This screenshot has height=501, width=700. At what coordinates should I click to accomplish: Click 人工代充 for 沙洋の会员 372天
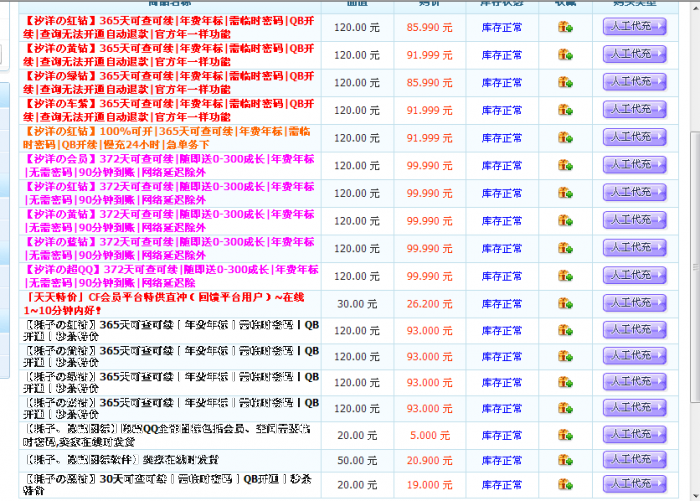pyautogui.click(x=634, y=165)
